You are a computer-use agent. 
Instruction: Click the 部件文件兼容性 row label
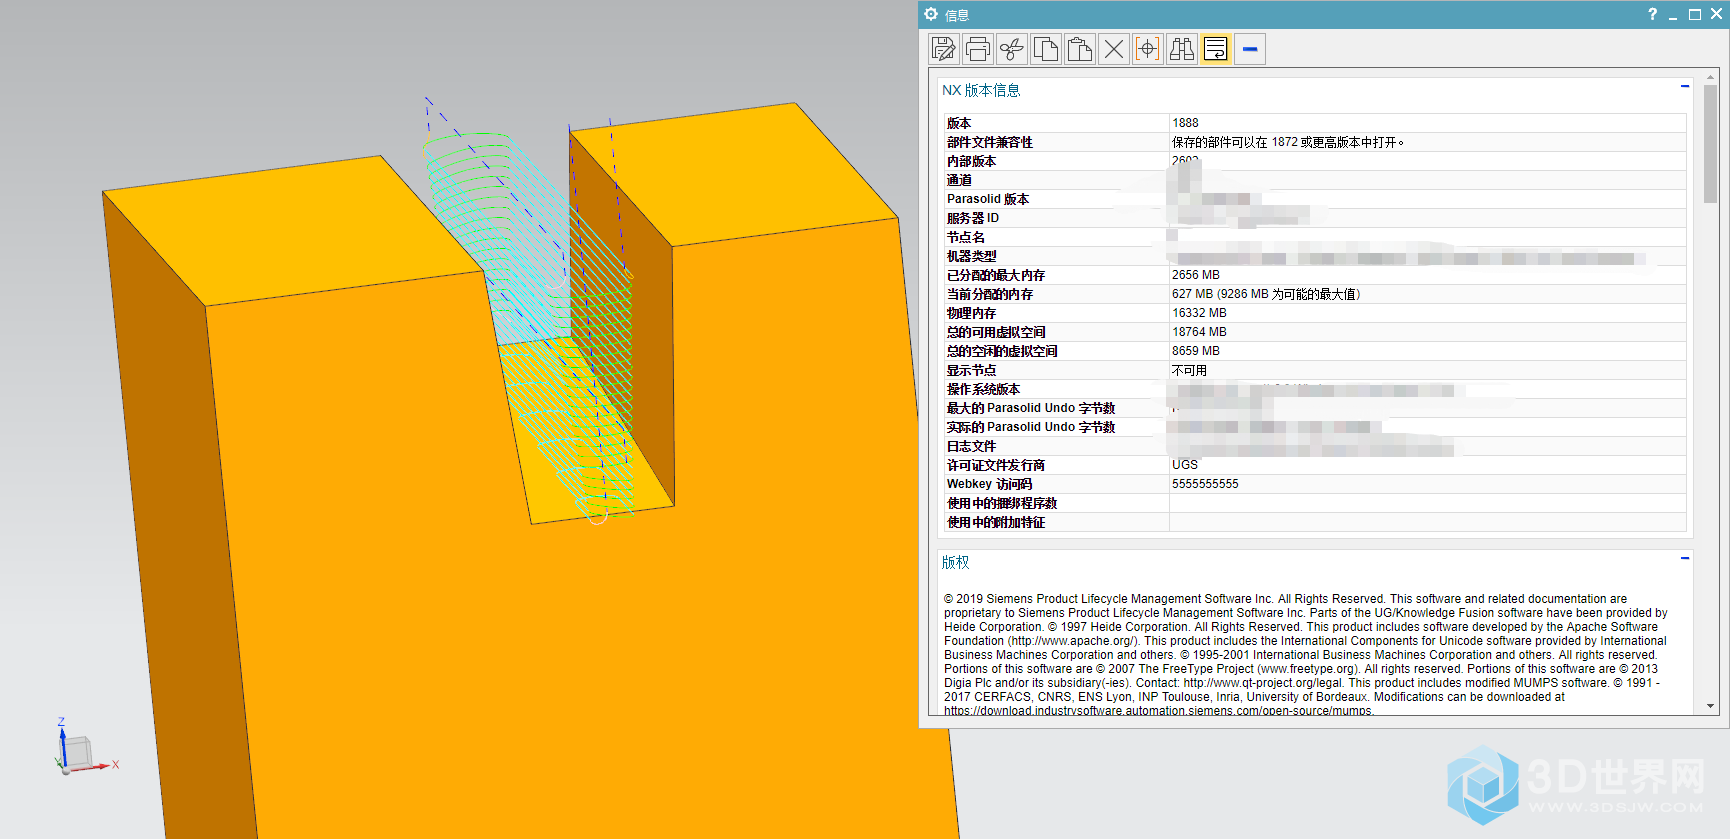[x=990, y=142]
